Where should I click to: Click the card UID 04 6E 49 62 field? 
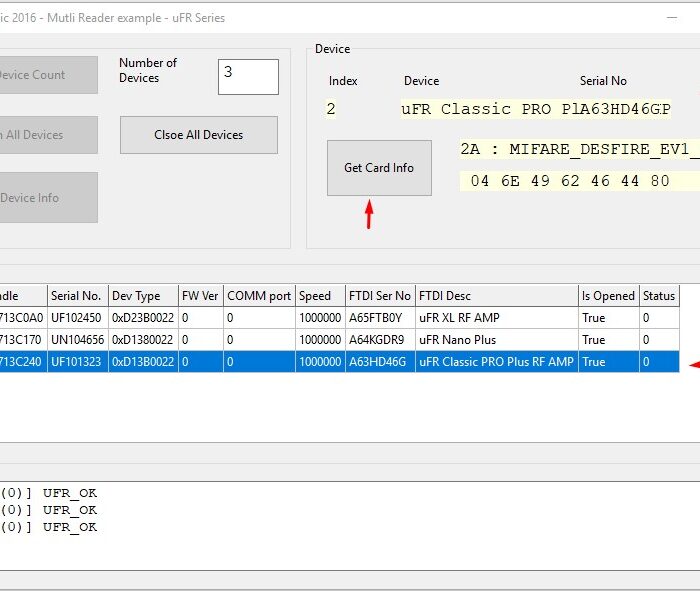(579, 181)
